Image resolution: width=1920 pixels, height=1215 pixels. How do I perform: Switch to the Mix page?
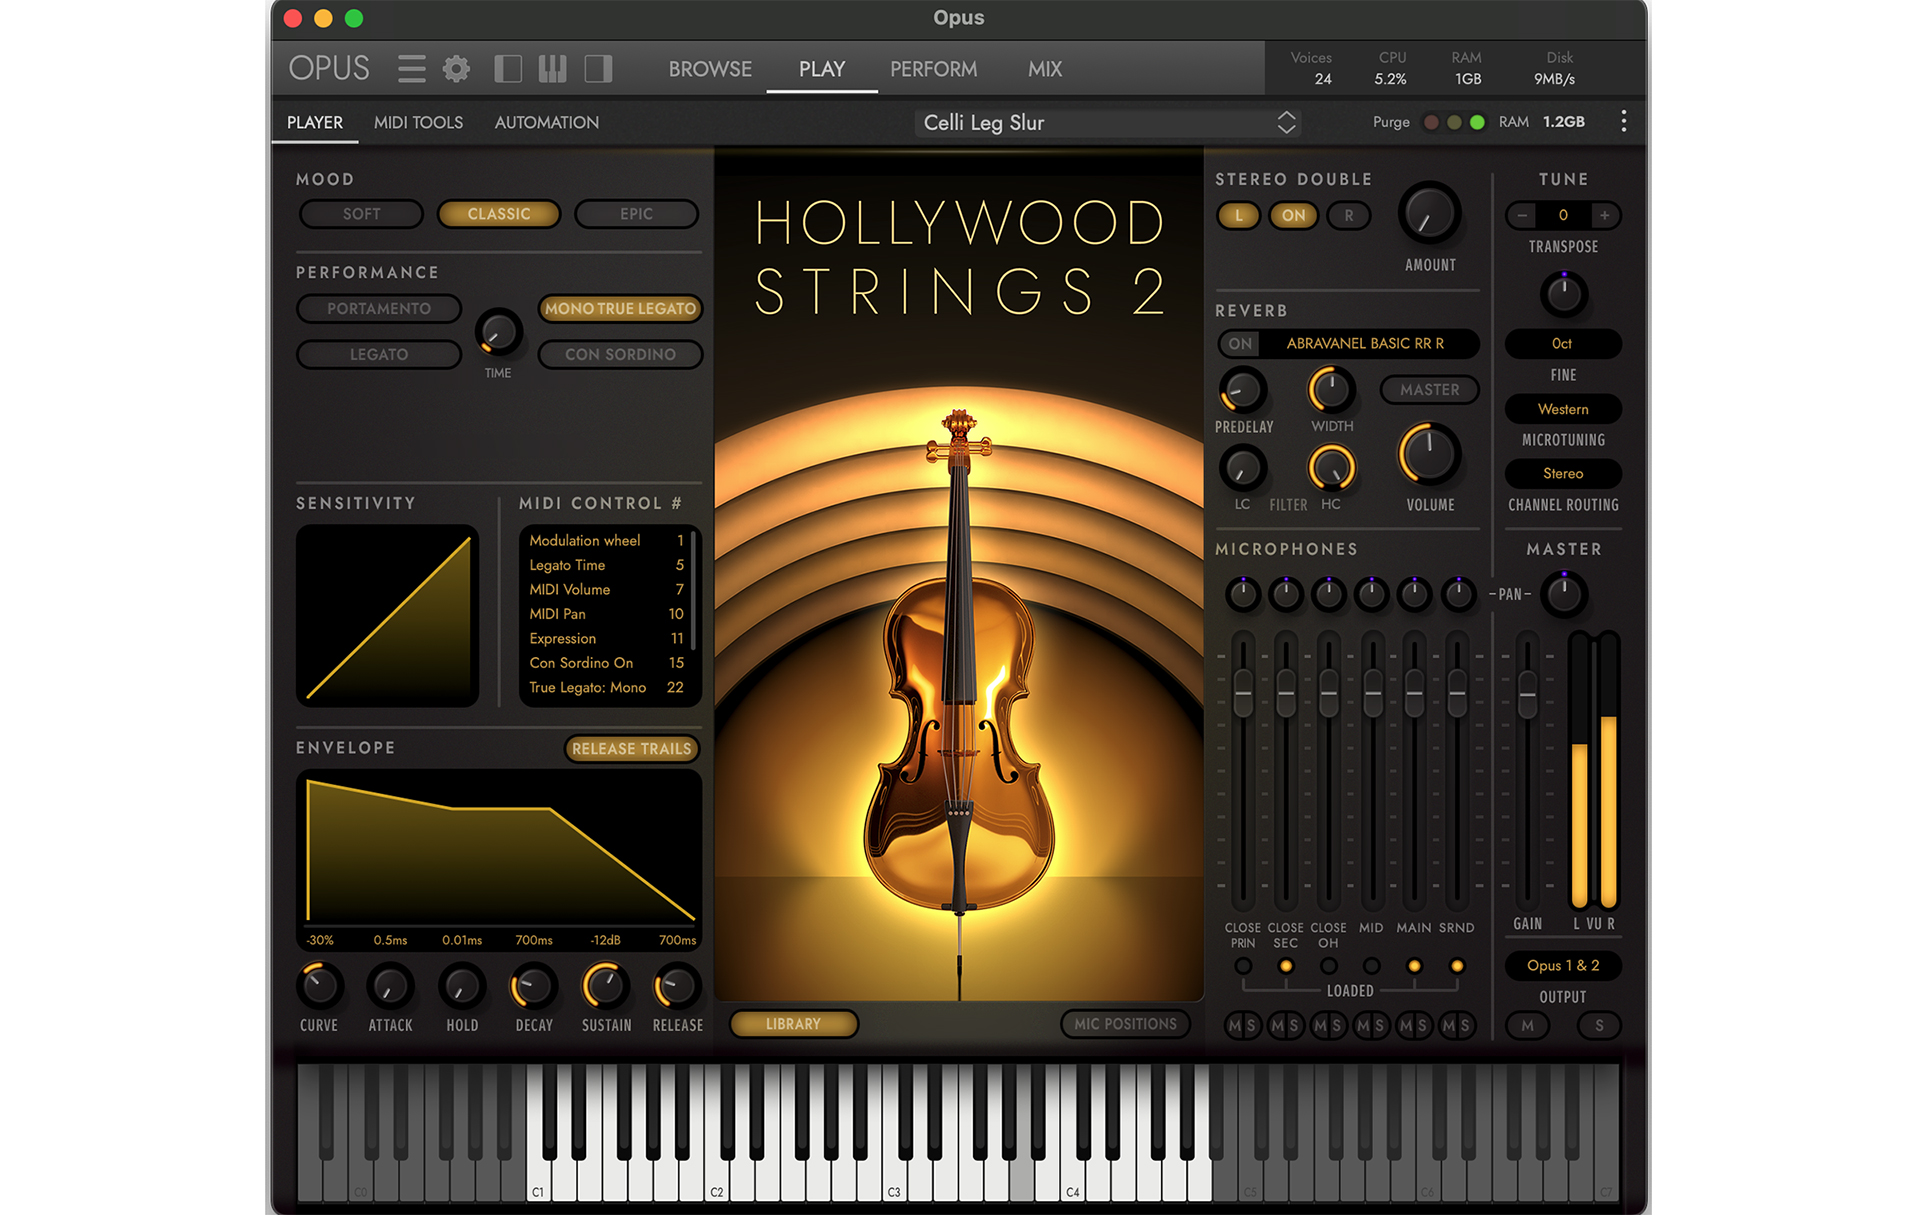coord(1045,69)
